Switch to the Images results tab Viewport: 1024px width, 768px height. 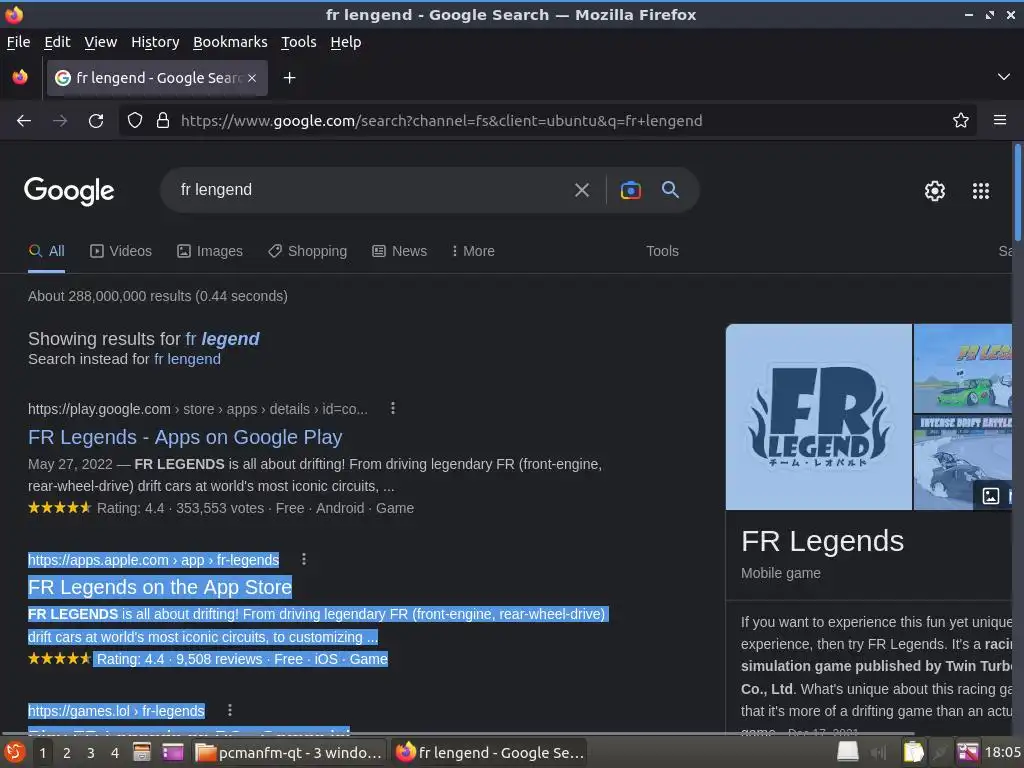click(x=210, y=251)
